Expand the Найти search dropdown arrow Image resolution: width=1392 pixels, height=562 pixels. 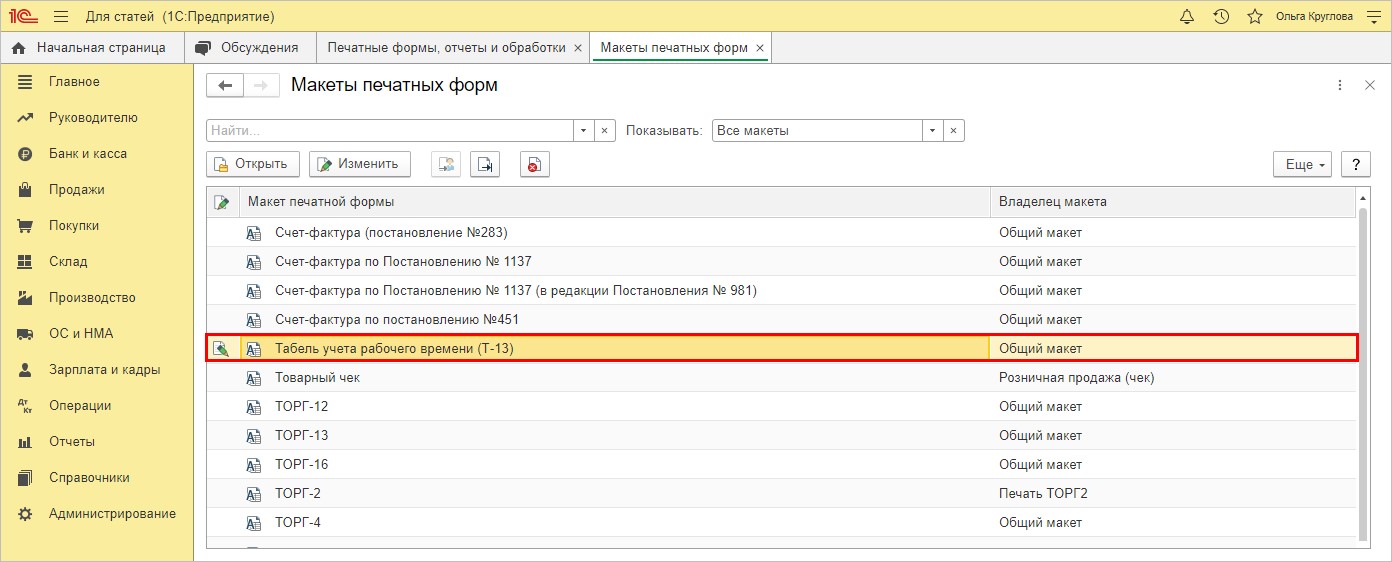[584, 131]
